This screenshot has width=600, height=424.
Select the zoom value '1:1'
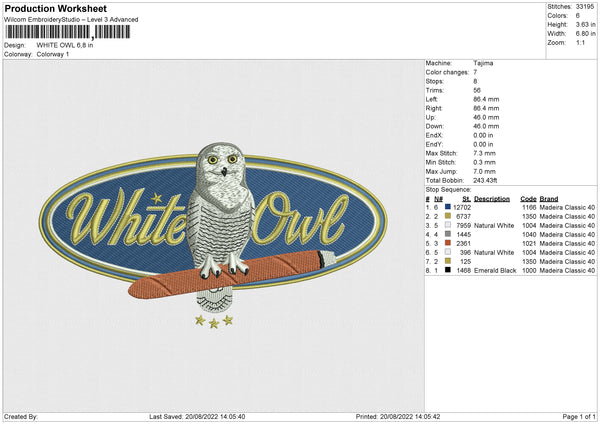[x=580, y=42]
